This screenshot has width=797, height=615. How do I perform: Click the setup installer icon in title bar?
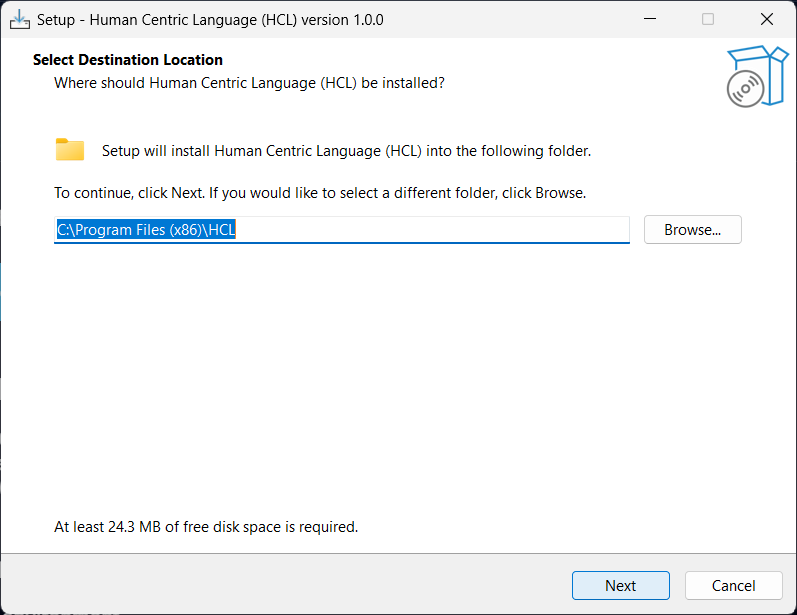(20, 20)
